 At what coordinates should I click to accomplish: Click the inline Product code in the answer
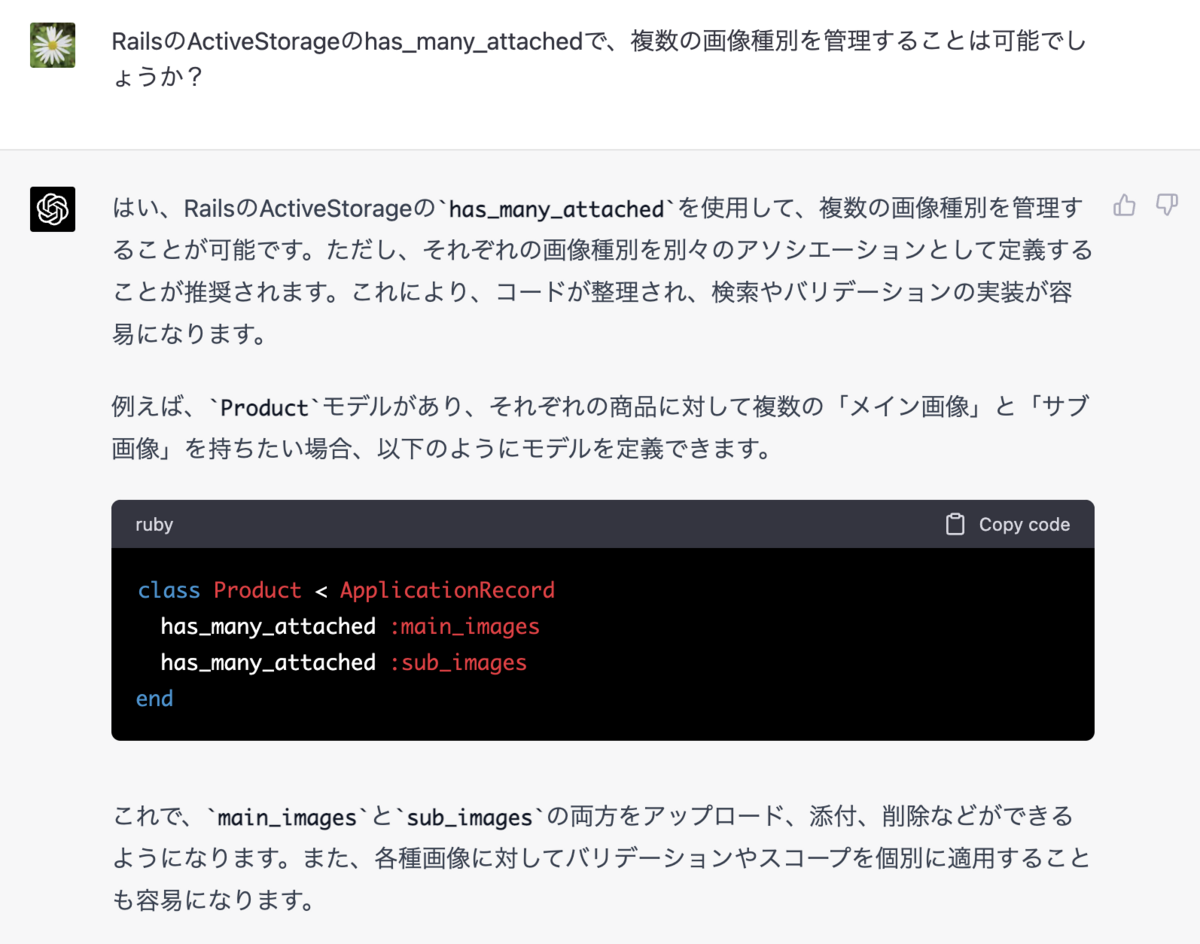[265, 408]
